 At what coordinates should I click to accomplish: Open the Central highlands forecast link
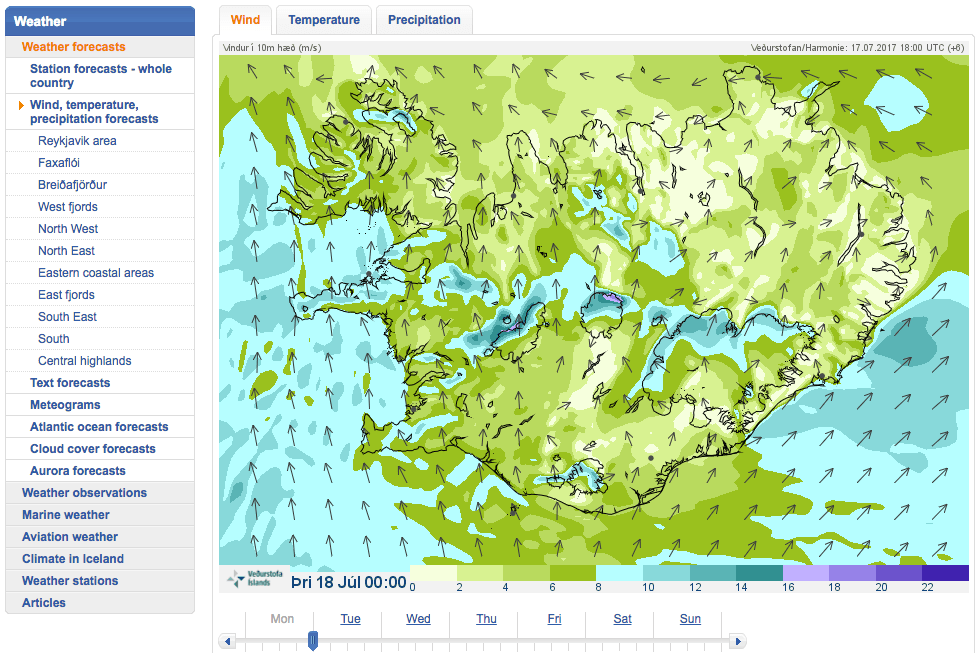[84, 361]
